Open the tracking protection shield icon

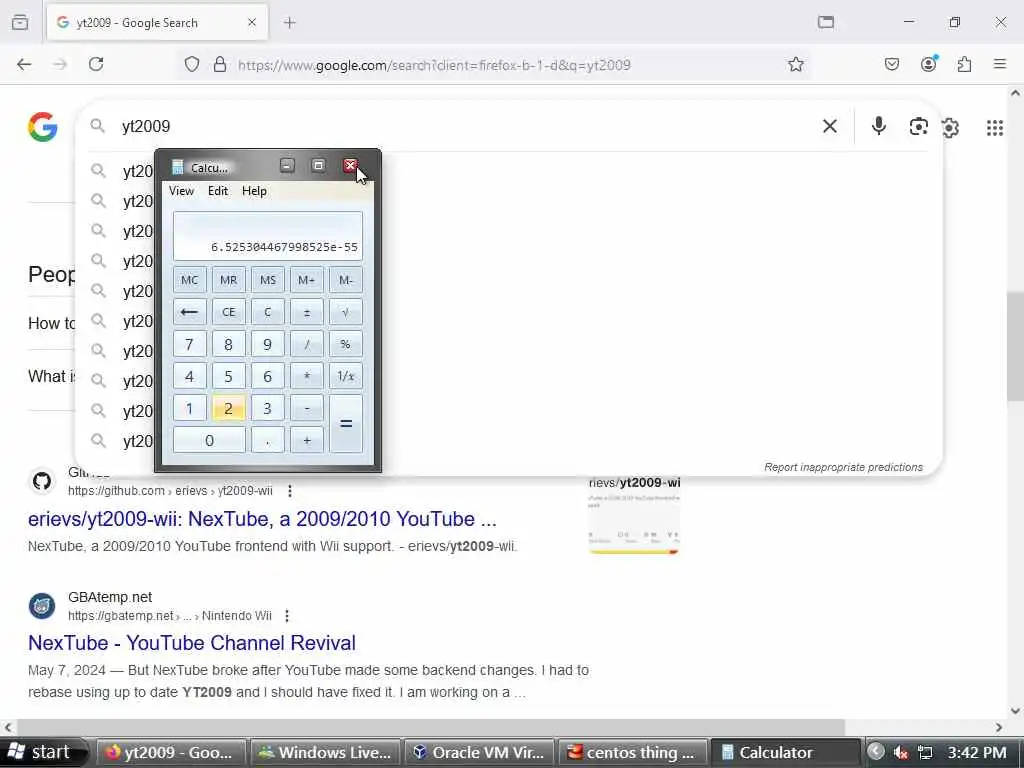click(x=191, y=64)
